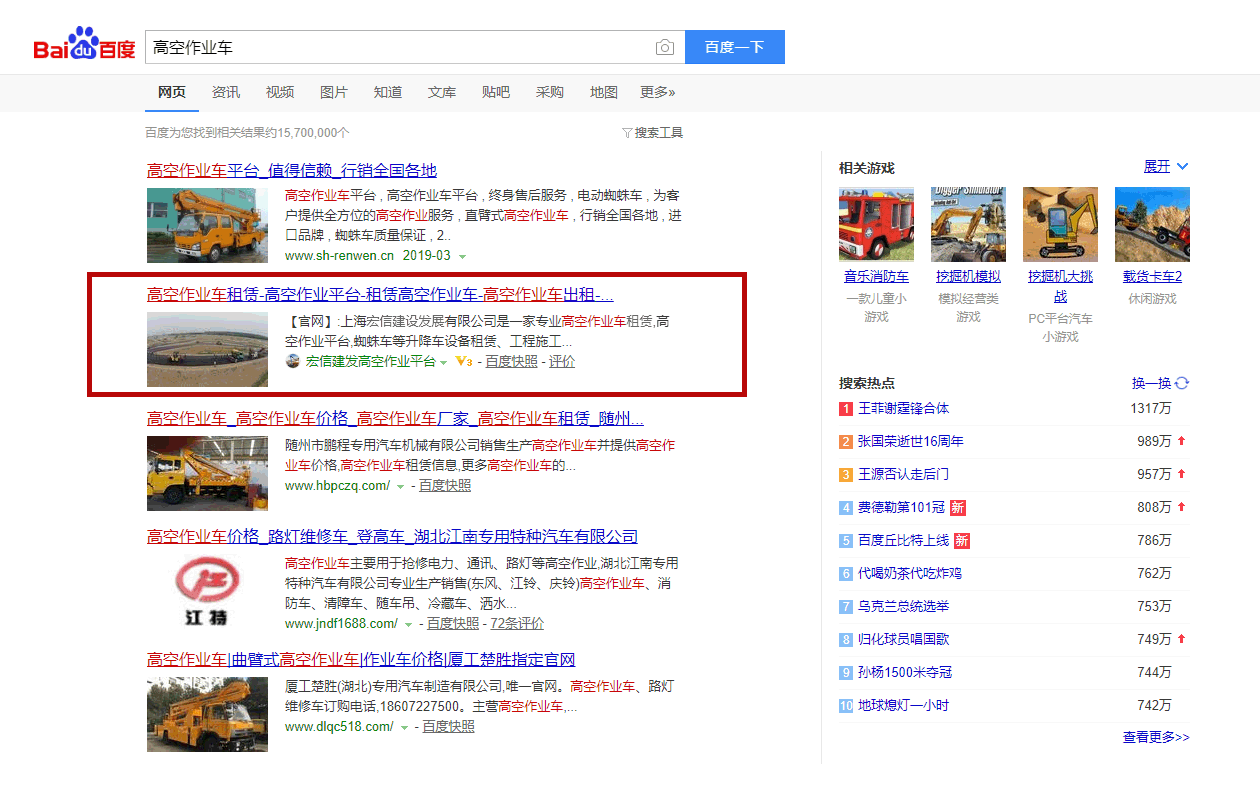The height and width of the screenshot is (804, 1260).
Task: Click the 江特 logo thumbnail
Action: click(208, 593)
